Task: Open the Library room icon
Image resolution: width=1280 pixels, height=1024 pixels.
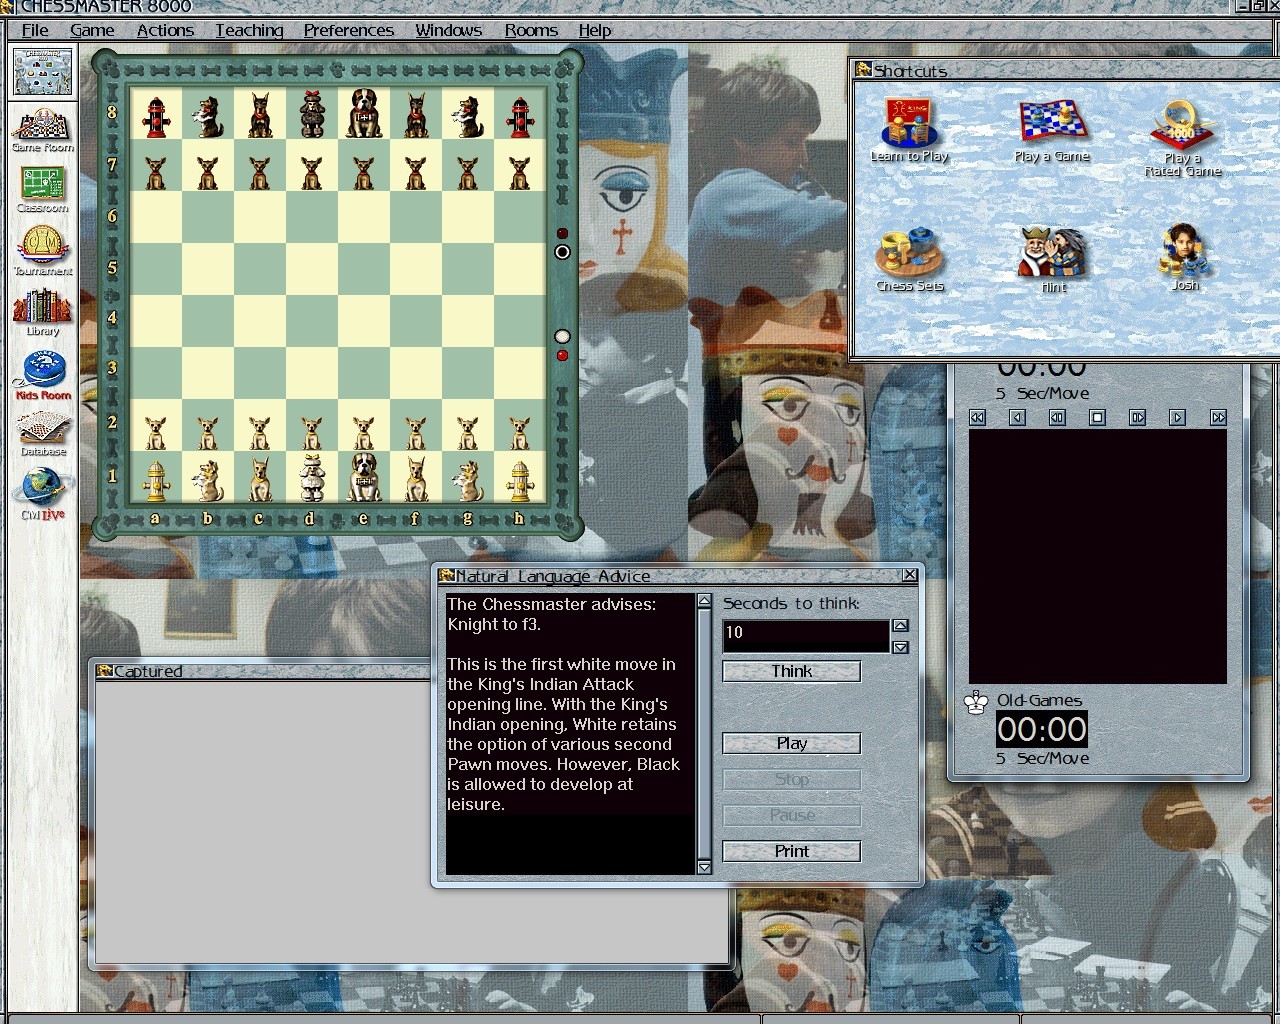Action: 42,312
